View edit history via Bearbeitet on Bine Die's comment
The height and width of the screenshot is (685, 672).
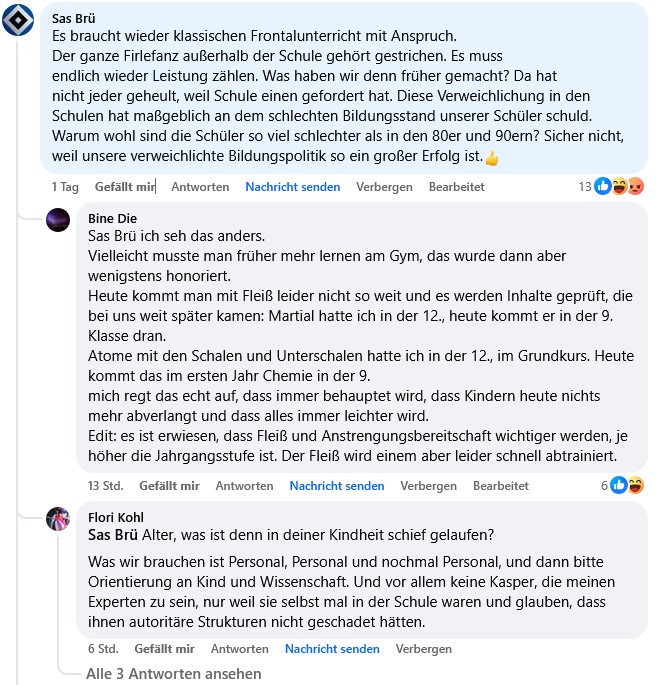[x=500, y=486]
